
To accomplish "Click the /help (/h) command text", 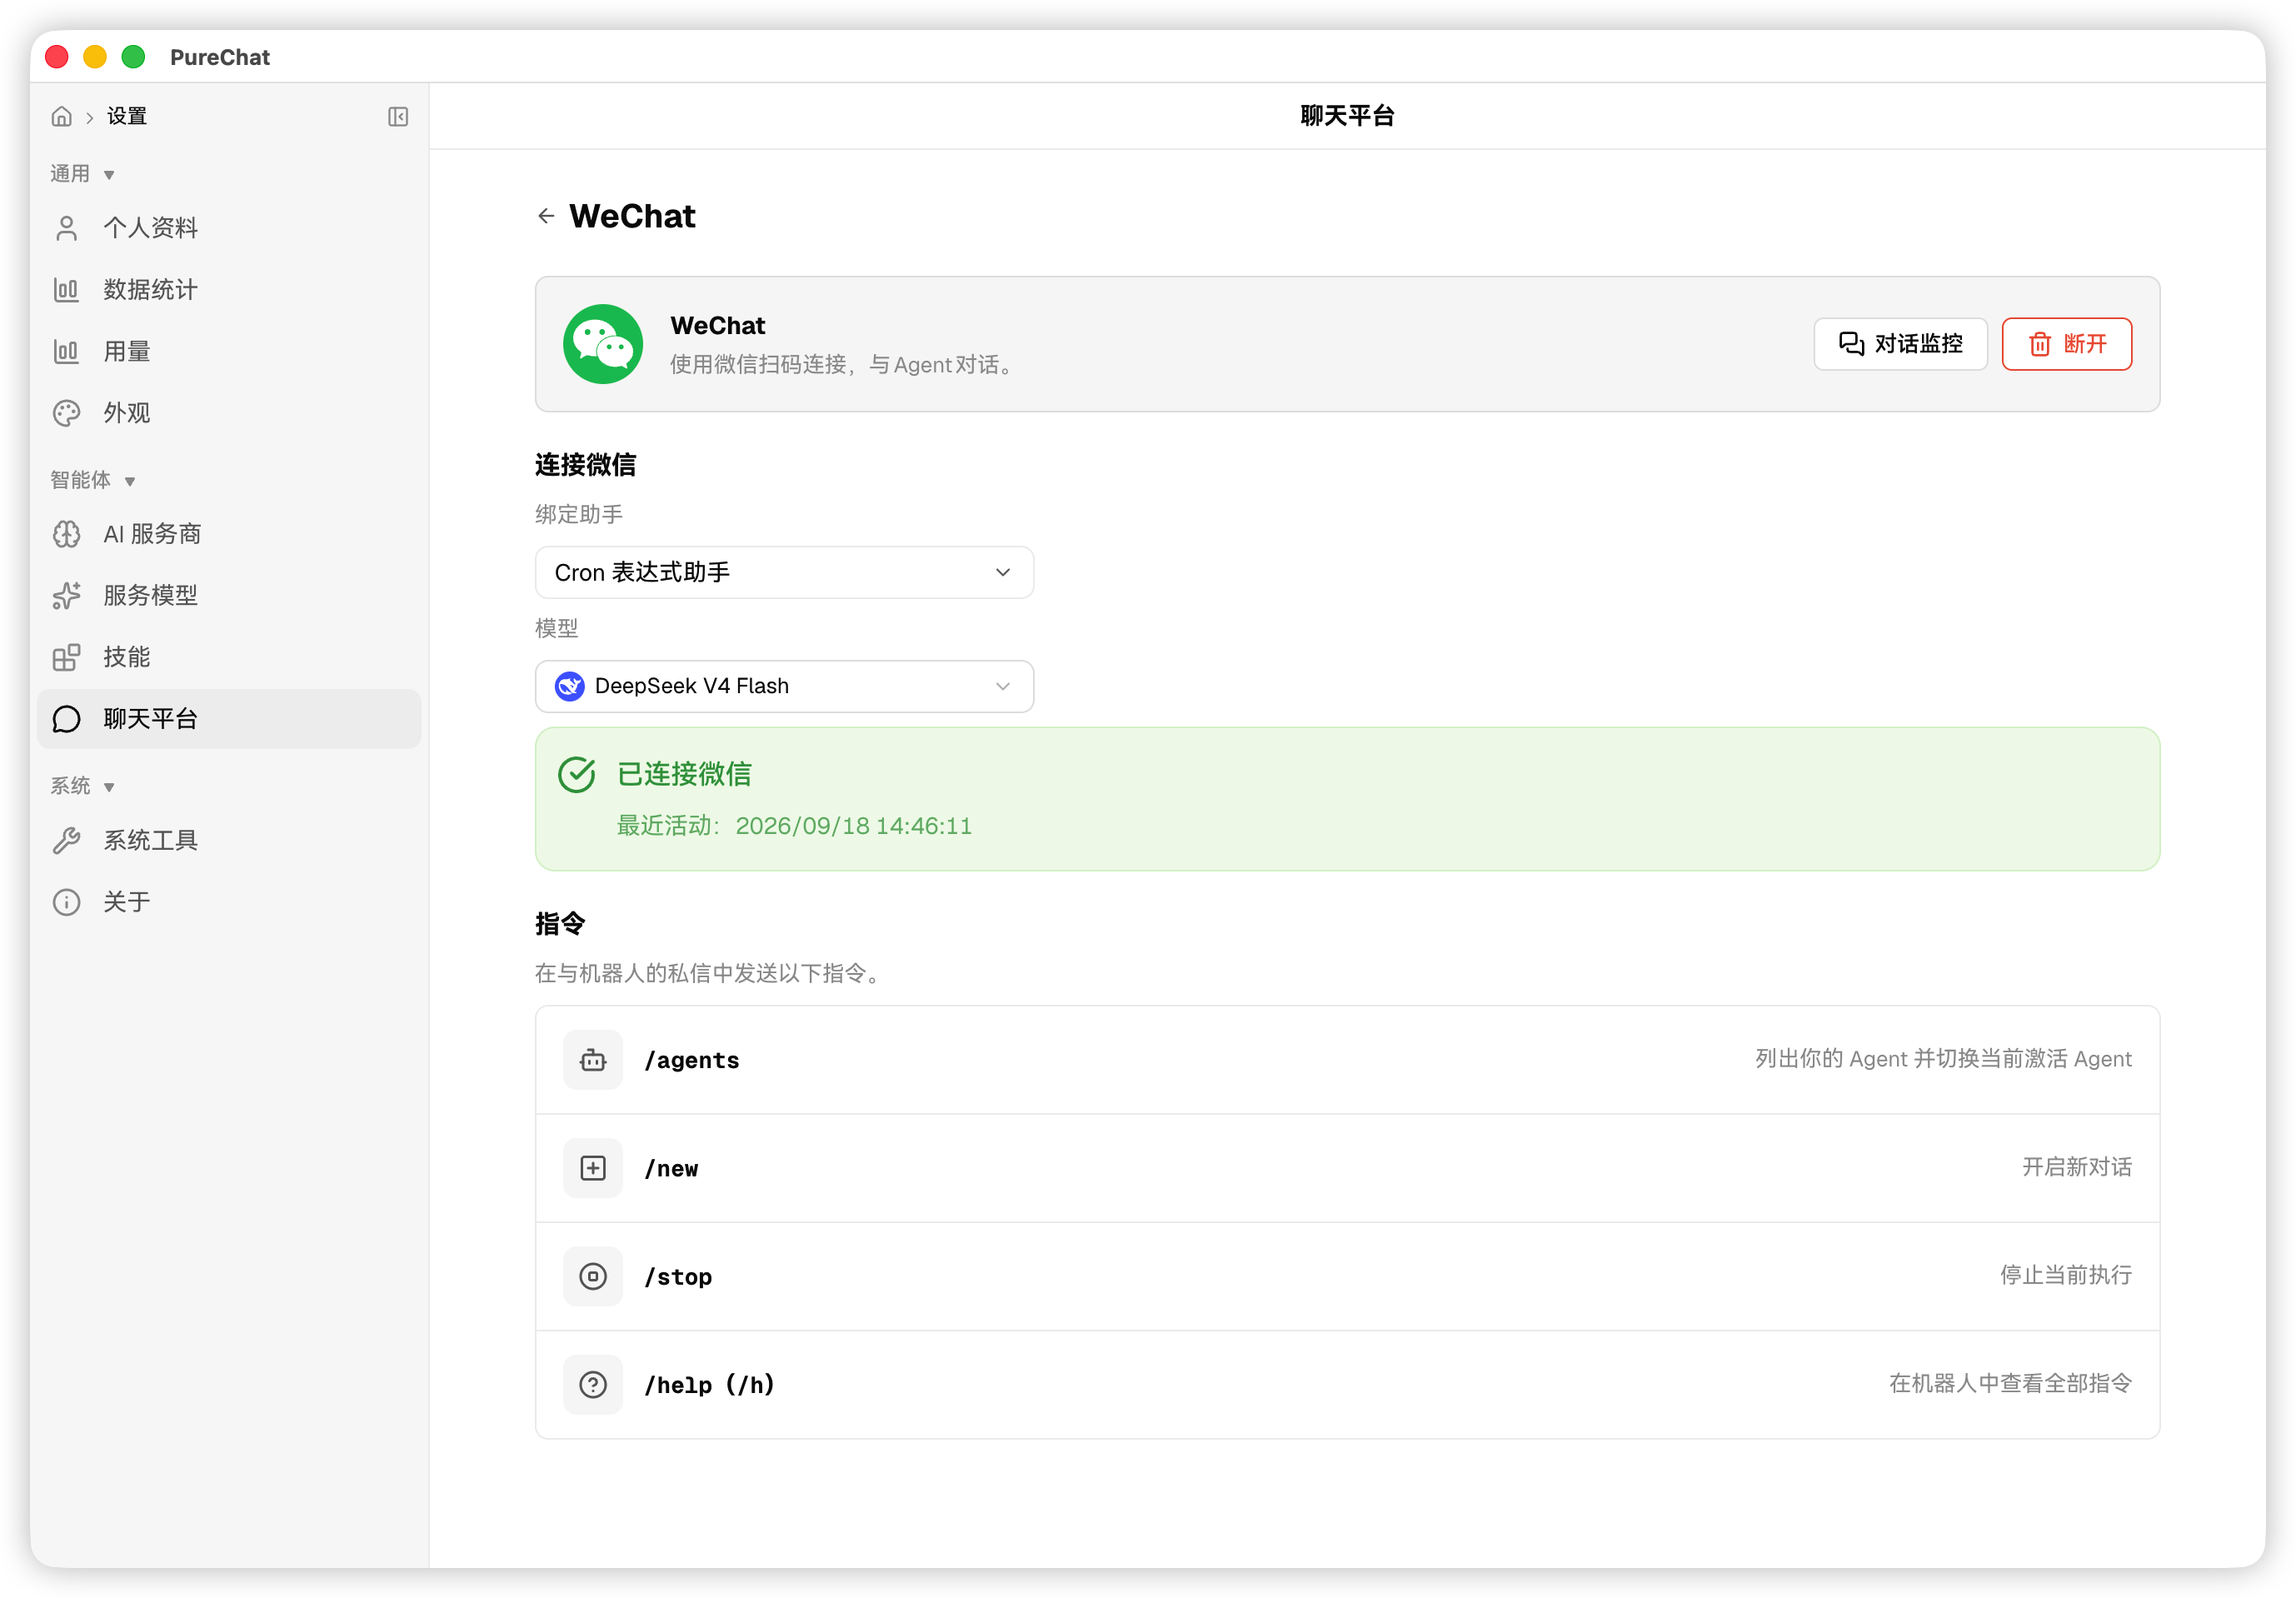I will coord(709,1384).
